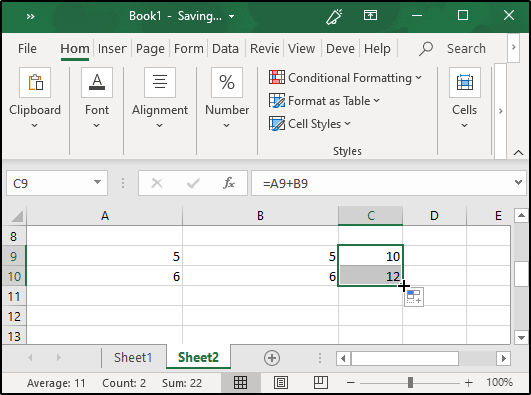
Task: Open the Format as Table menu
Action: click(x=324, y=101)
